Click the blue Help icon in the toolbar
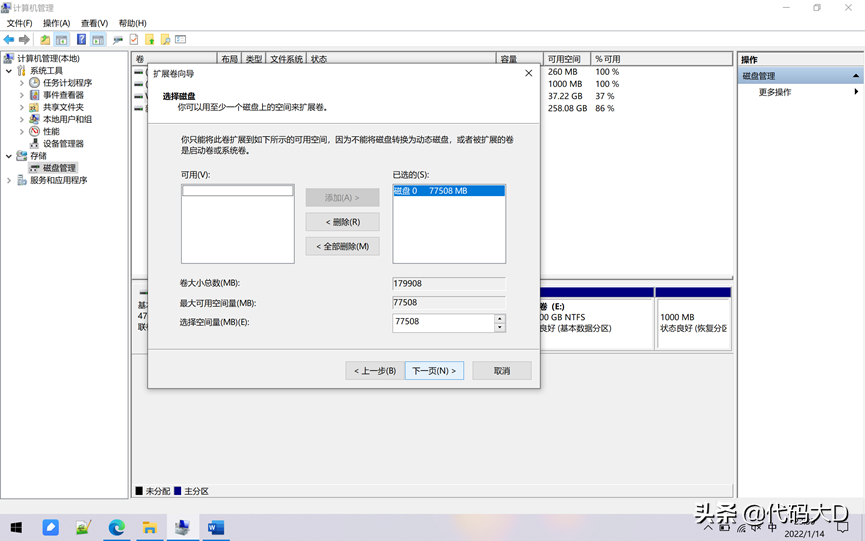 coord(81,40)
